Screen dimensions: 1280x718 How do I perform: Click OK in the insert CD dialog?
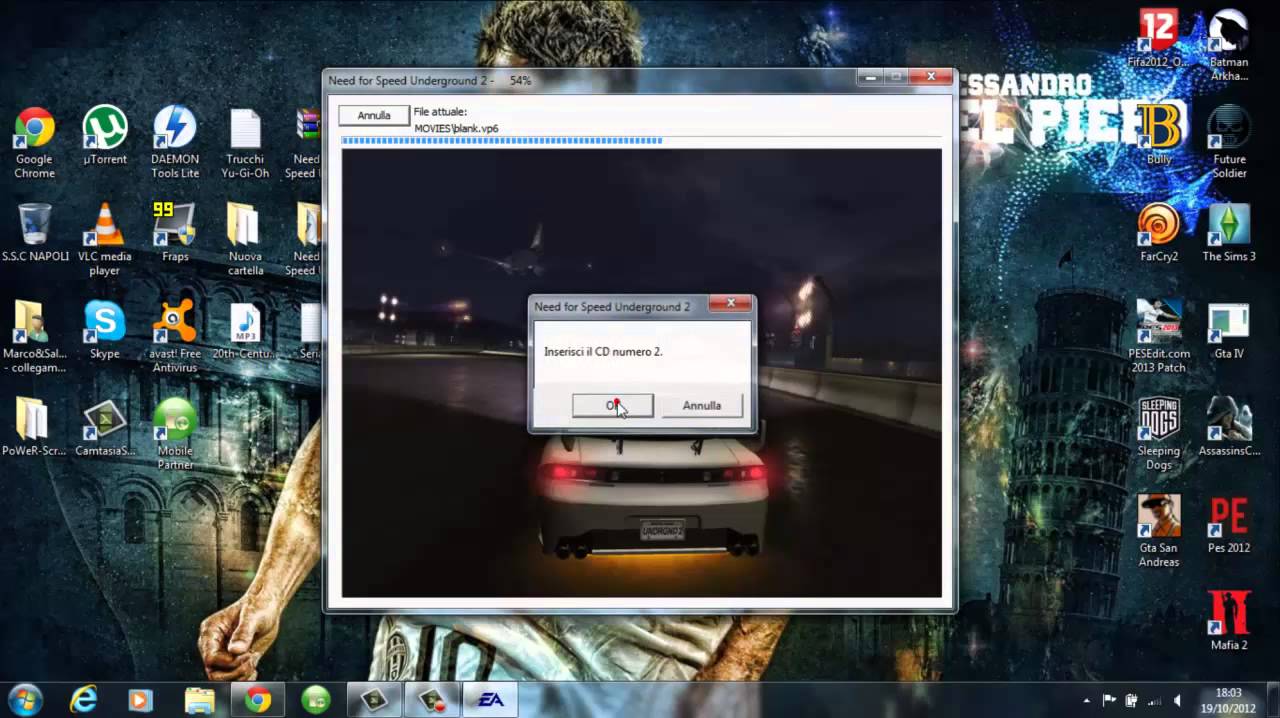pyautogui.click(x=613, y=405)
